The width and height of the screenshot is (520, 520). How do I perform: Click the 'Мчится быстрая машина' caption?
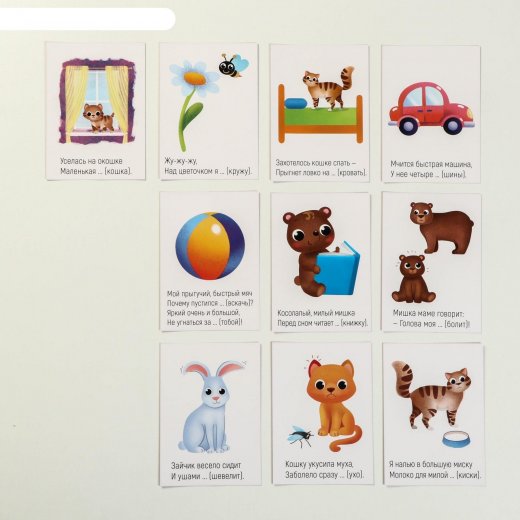coord(431,164)
